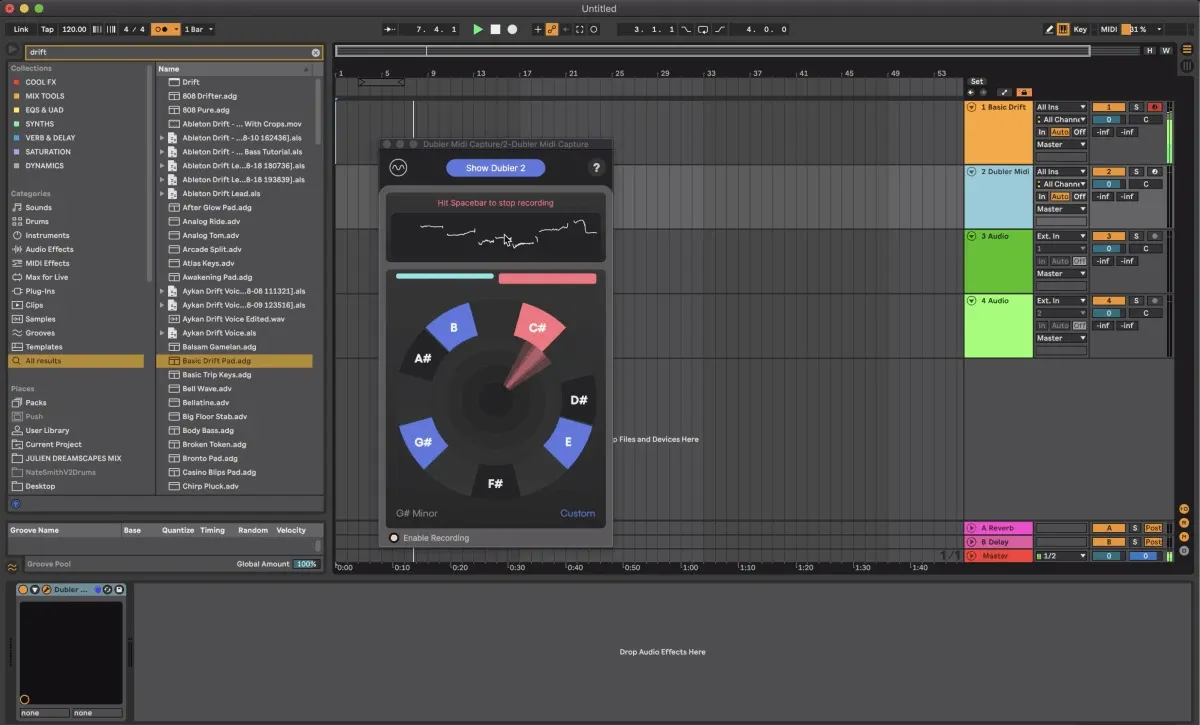Open the Max for Live category

[x=47, y=277]
